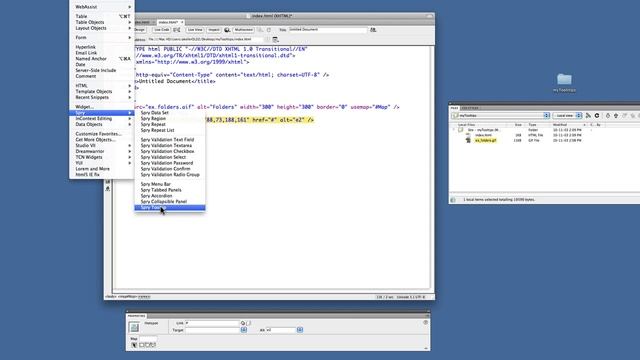
Task: Select Spry Menu Bar item
Action: pos(170,184)
